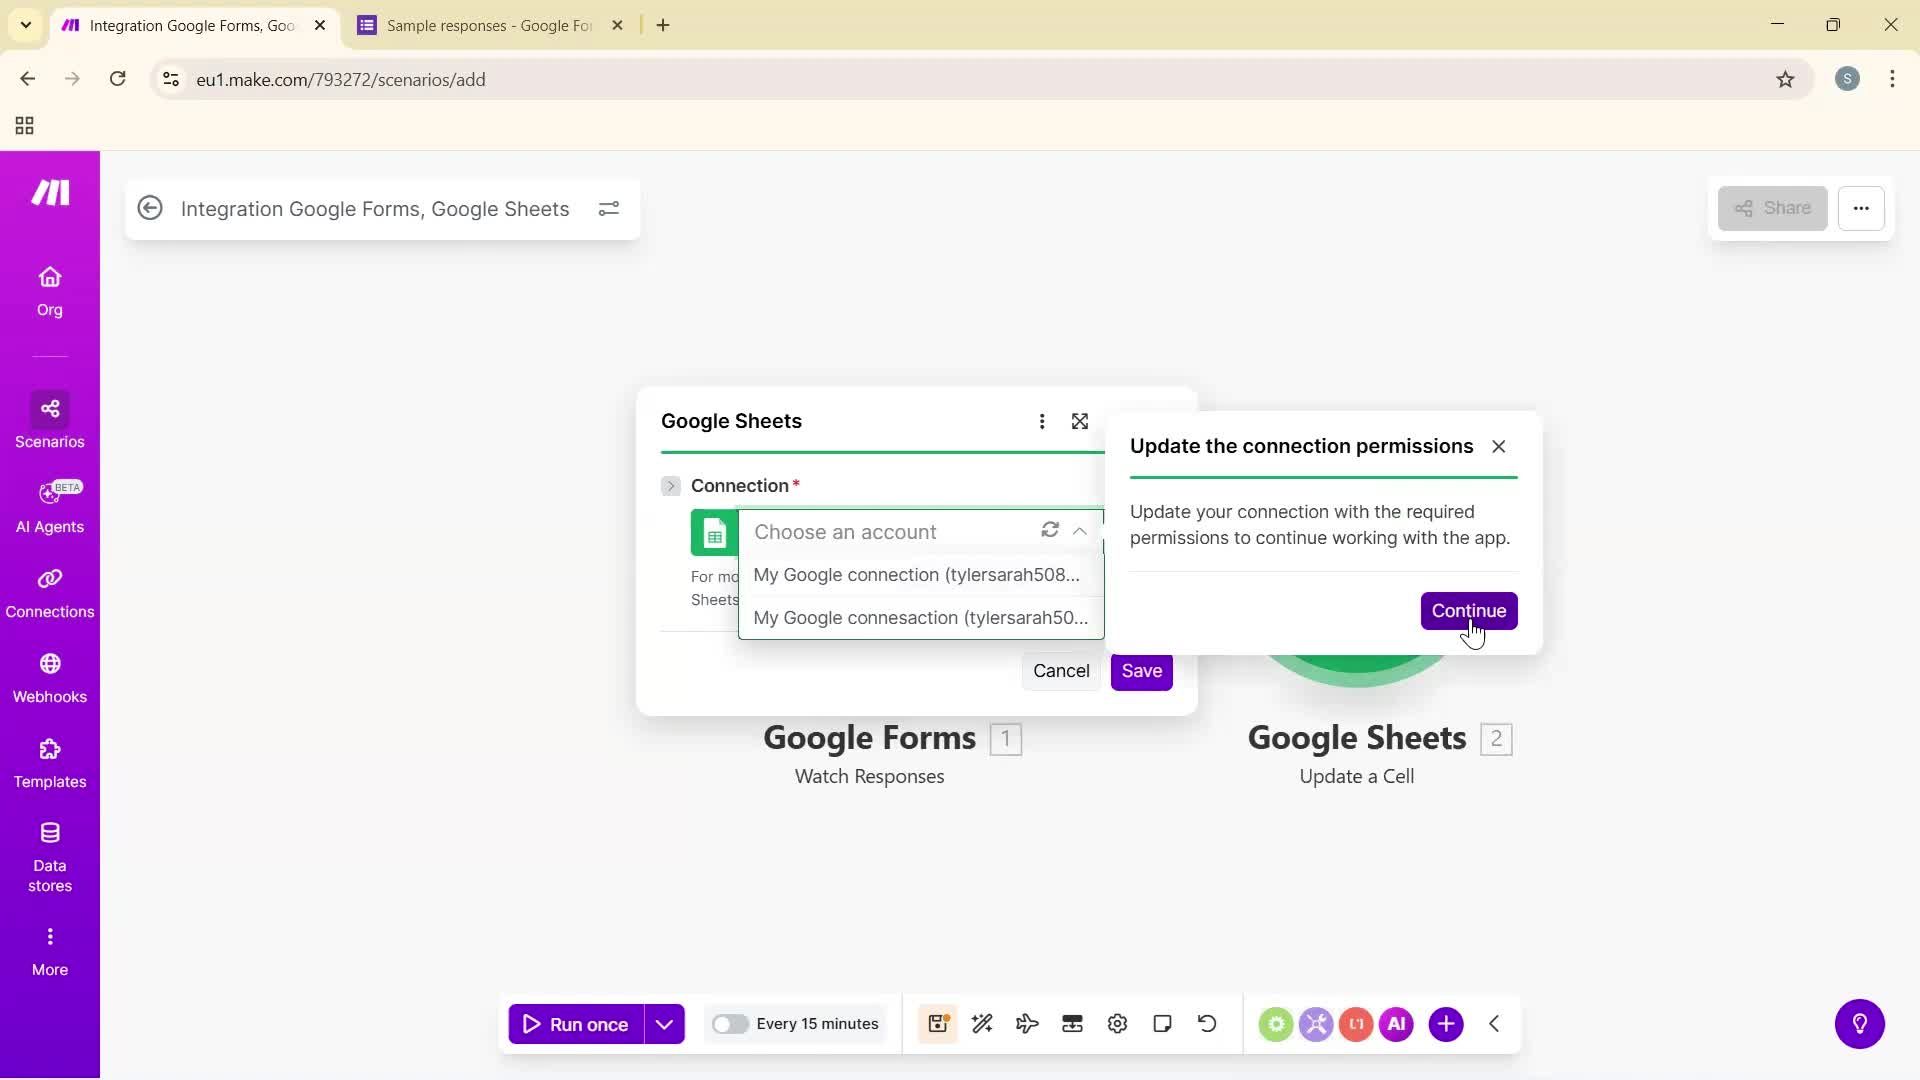Refresh accounts with the circular arrows icon

point(1050,530)
